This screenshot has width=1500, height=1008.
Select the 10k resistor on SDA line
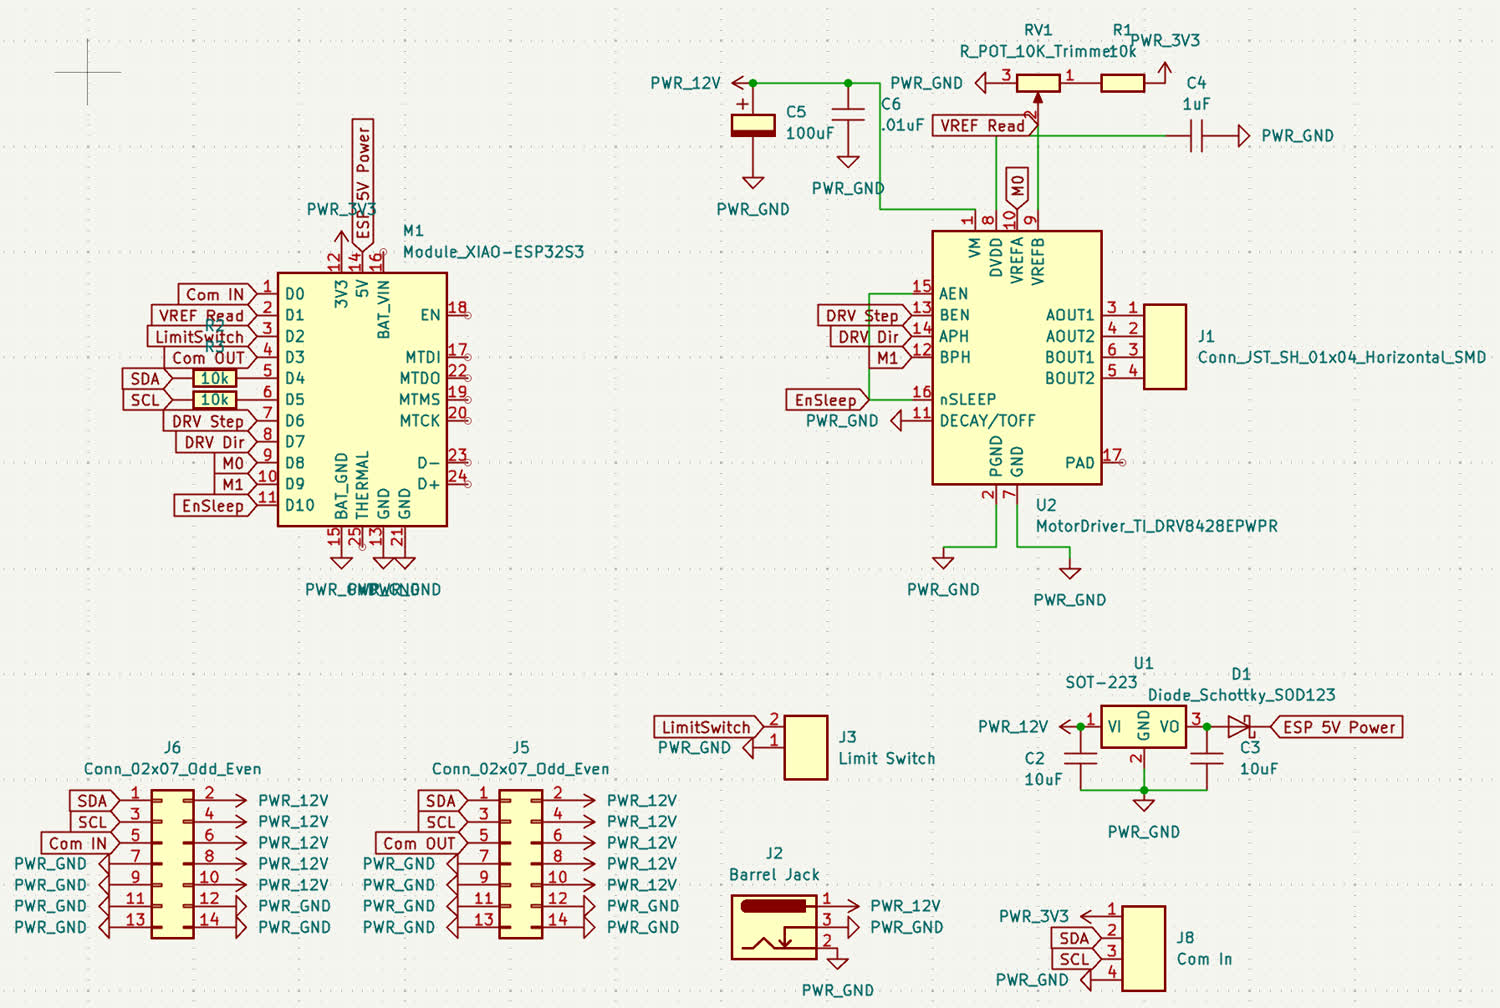tap(215, 379)
